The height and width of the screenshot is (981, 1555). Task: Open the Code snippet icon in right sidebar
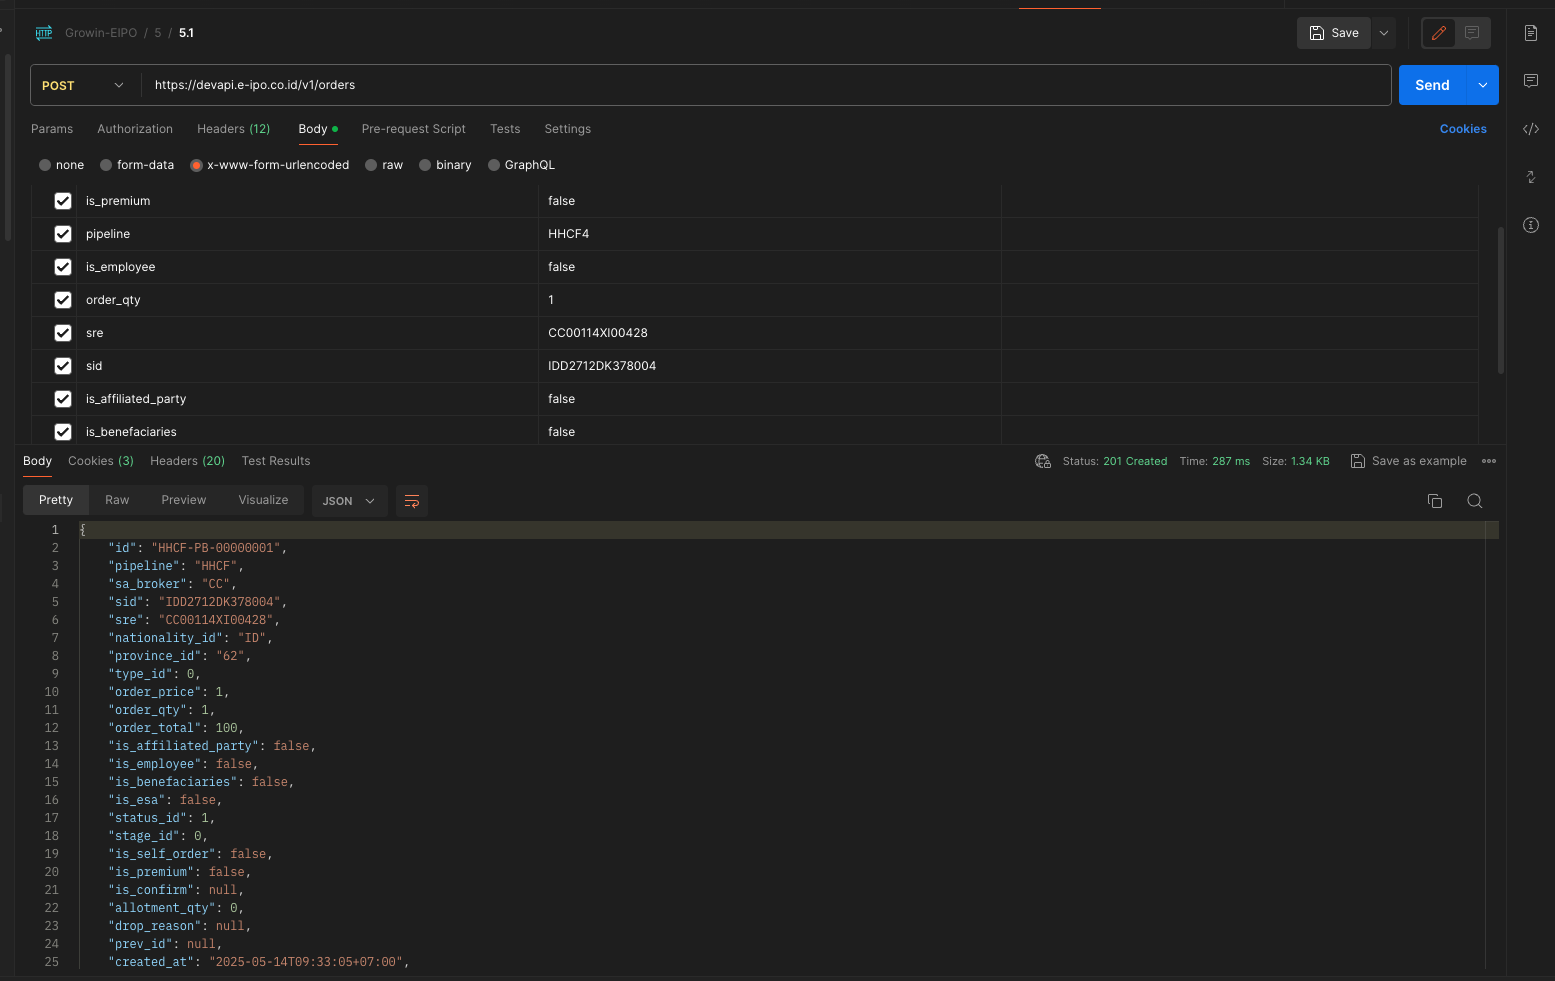tap(1531, 129)
